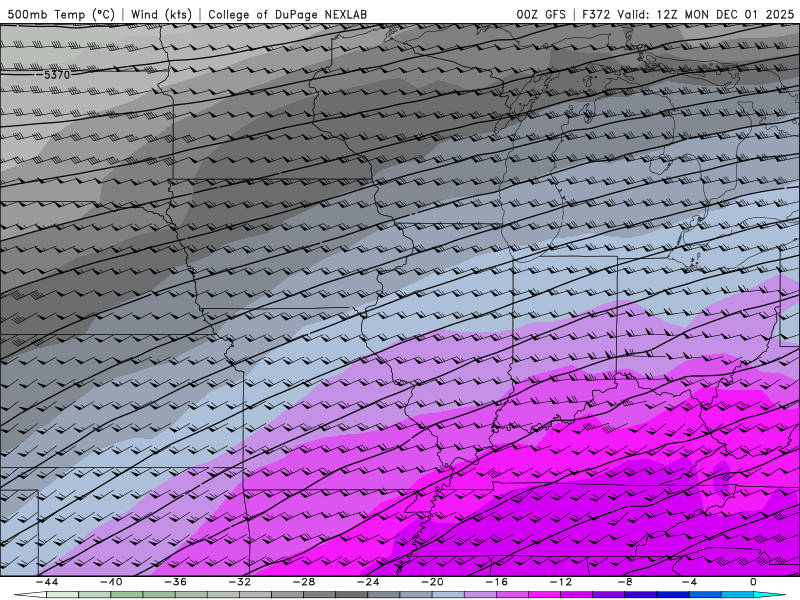
Task: Select the magenta swatch left of -12
Action: tap(545, 595)
